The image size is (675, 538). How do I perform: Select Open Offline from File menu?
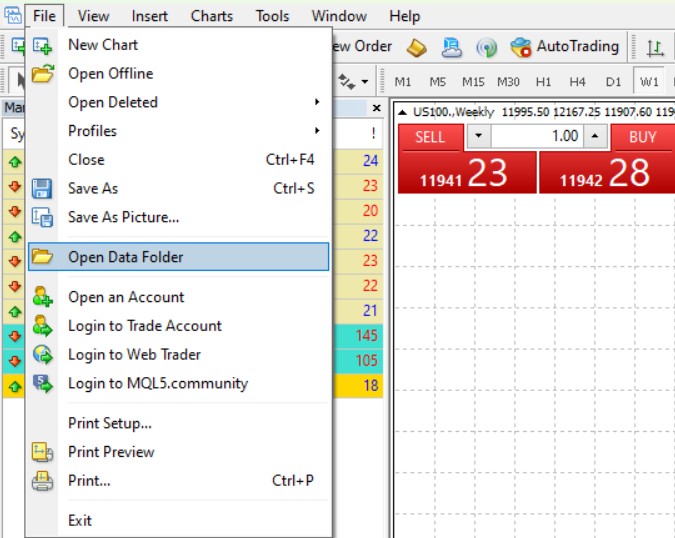tap(178, 74)
